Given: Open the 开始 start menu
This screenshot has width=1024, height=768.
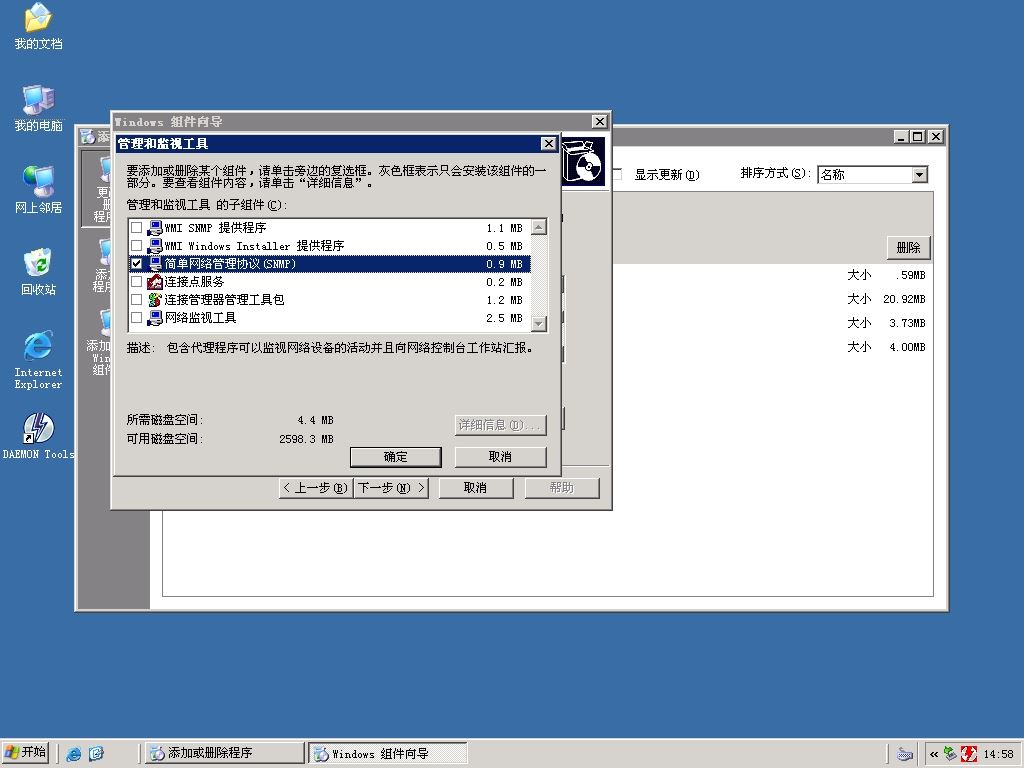Looking at the screenshot, I should [x=27, y=753].
